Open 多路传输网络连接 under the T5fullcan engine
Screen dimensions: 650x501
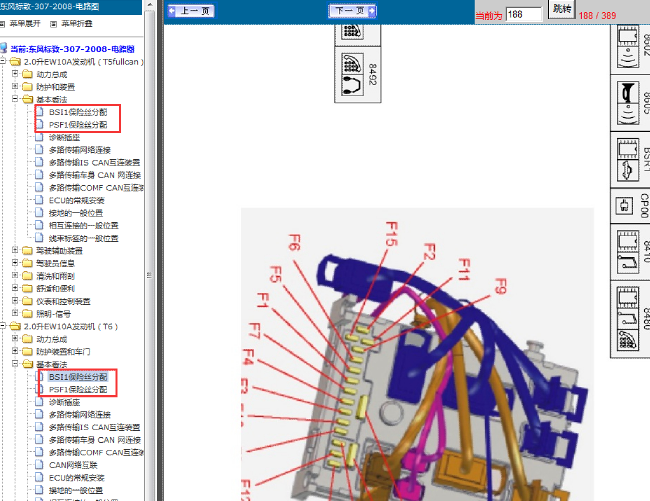click(x=80, y=150)
